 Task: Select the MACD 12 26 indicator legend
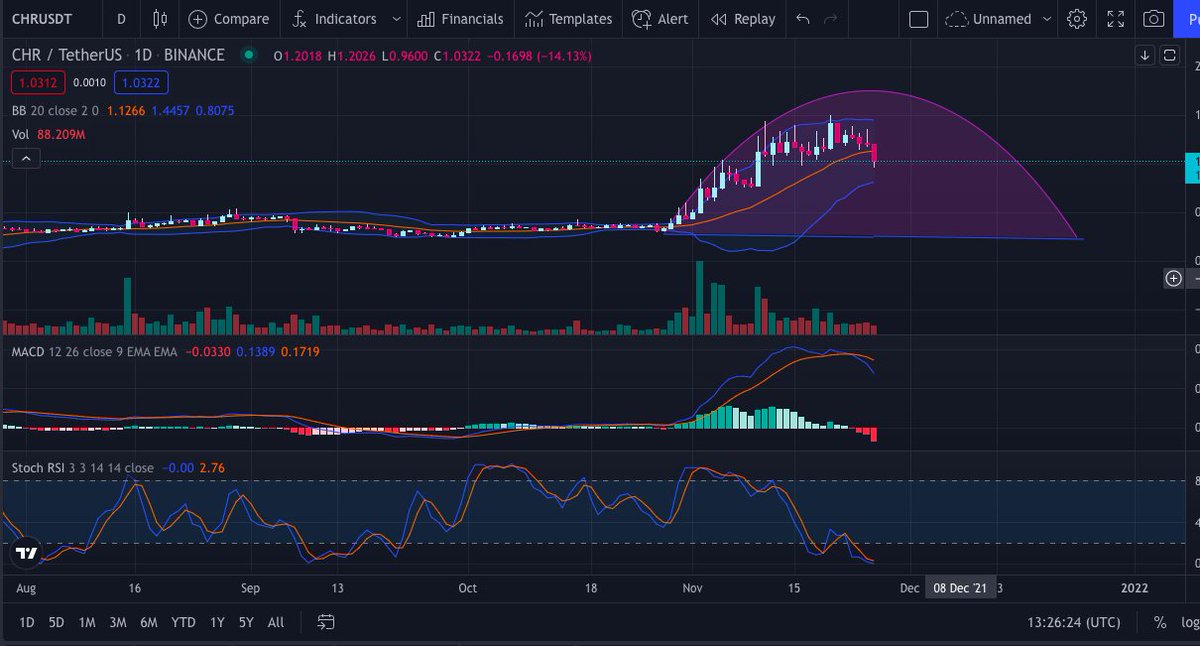[x=94, y=352]
